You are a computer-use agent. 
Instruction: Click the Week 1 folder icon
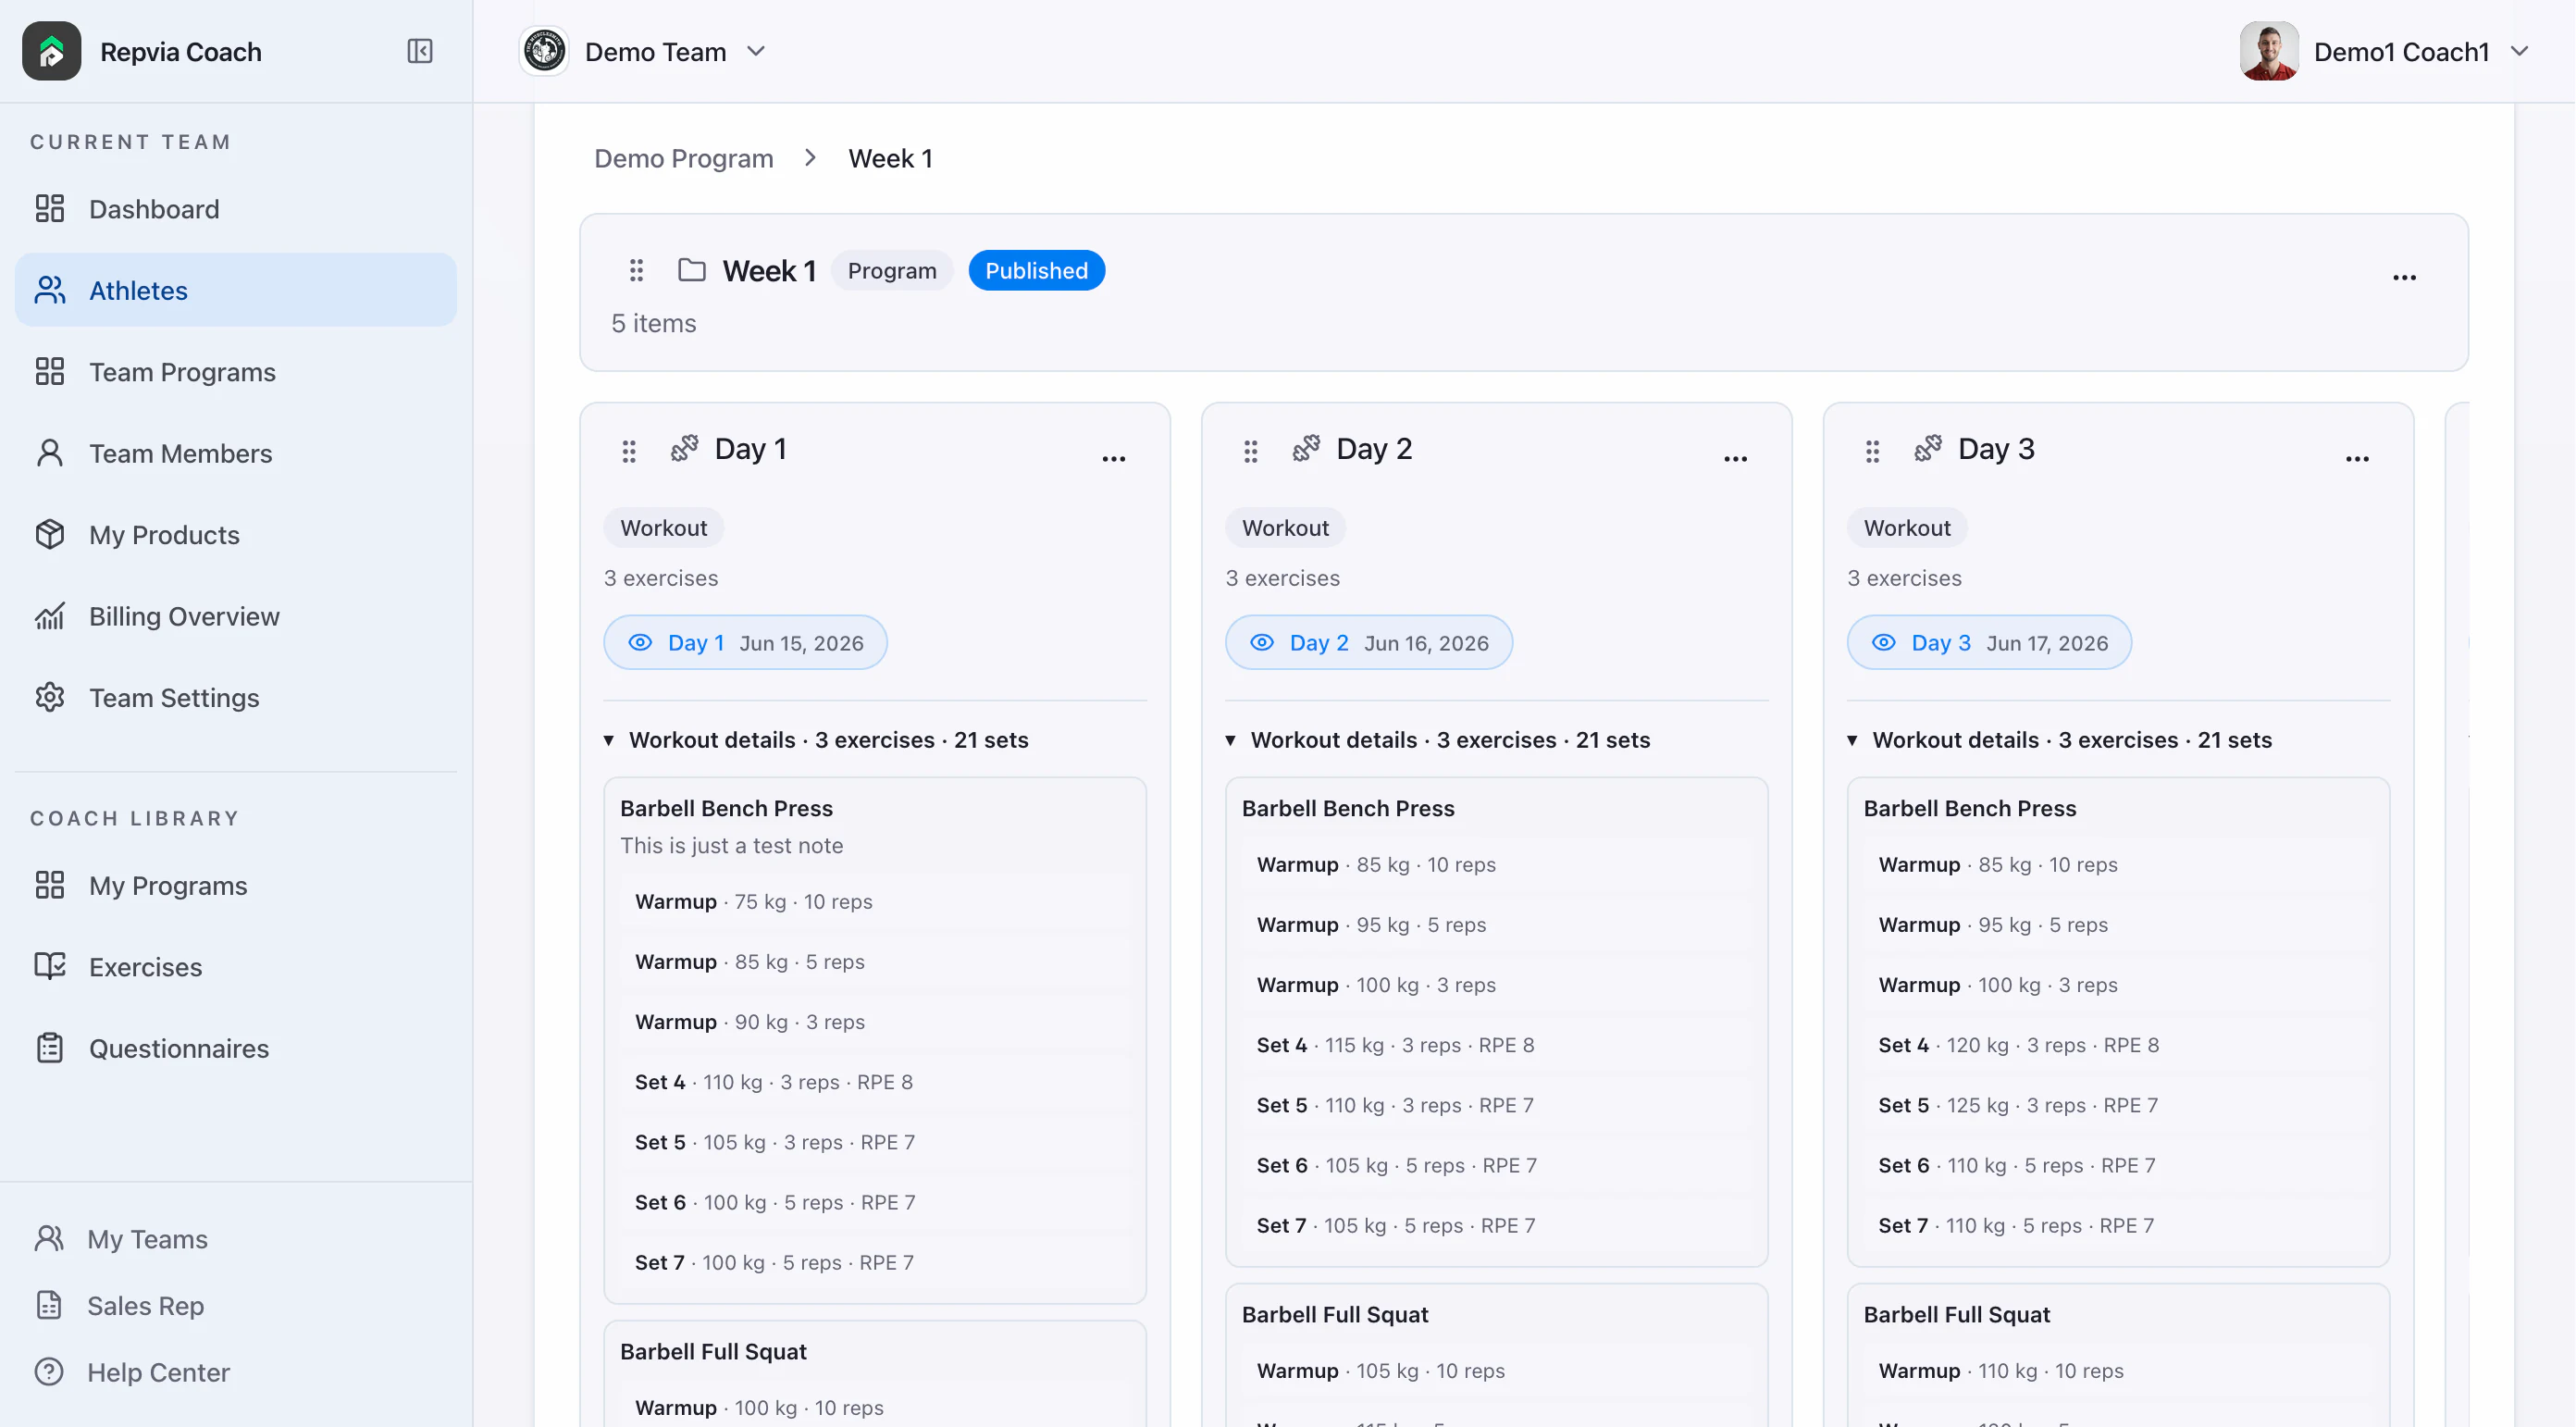pyautogui.click(x=691, y=270)
